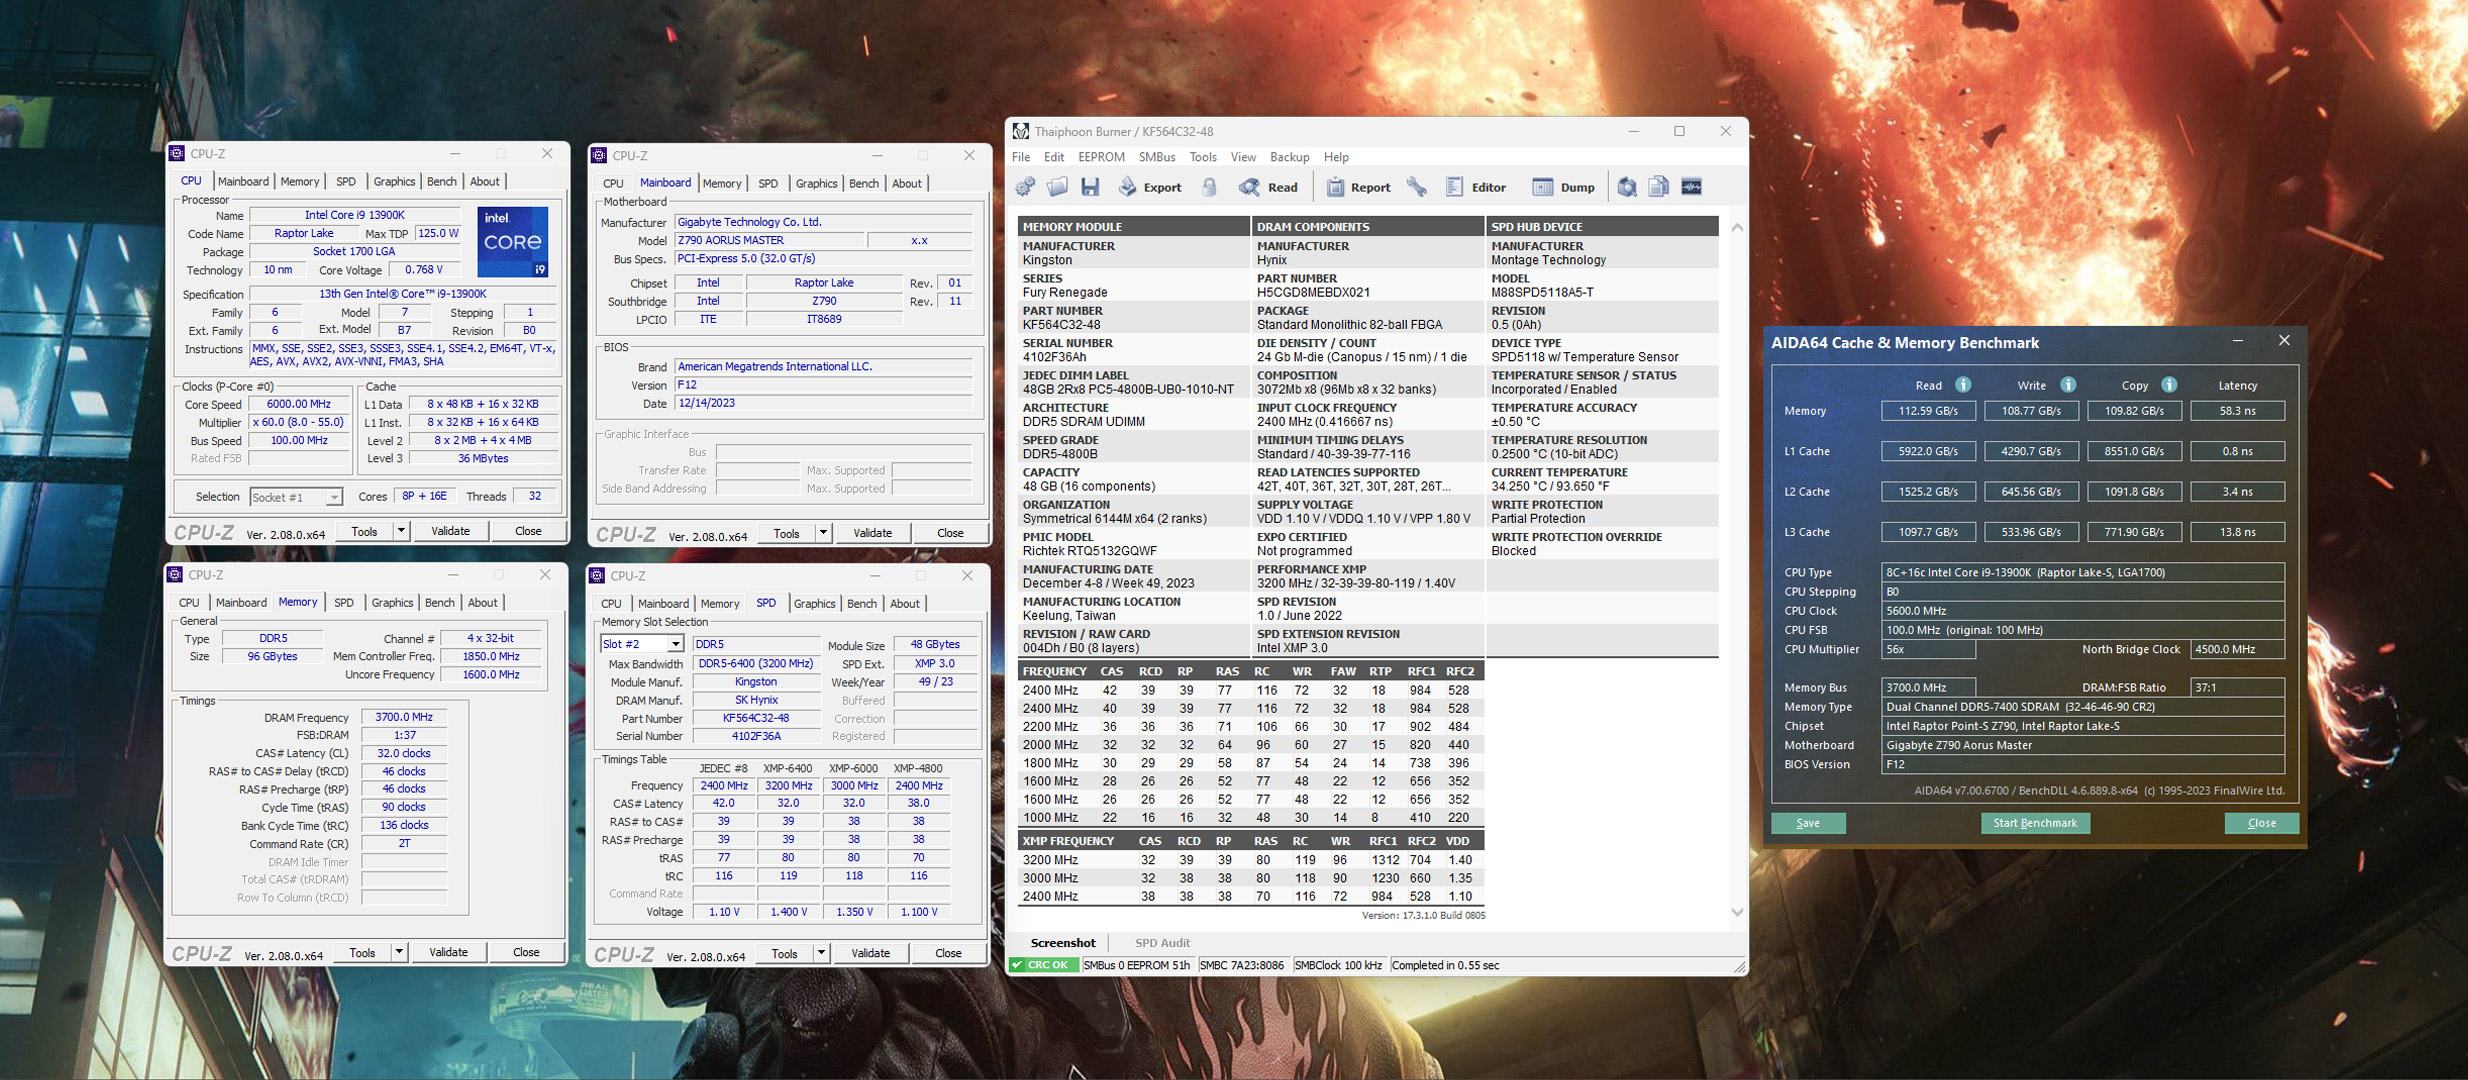Click the CPU-Z title icon of the SPD window
The height and width of the screenshot is (1080, 2468).
[x=597, y=575]
